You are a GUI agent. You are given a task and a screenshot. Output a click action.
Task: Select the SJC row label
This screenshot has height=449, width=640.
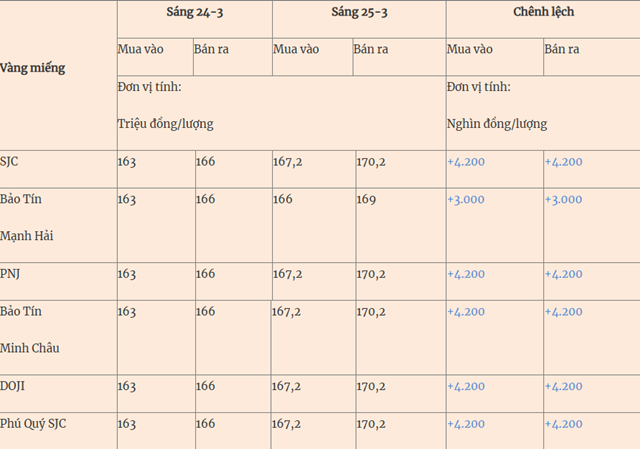tap(9, 162)
